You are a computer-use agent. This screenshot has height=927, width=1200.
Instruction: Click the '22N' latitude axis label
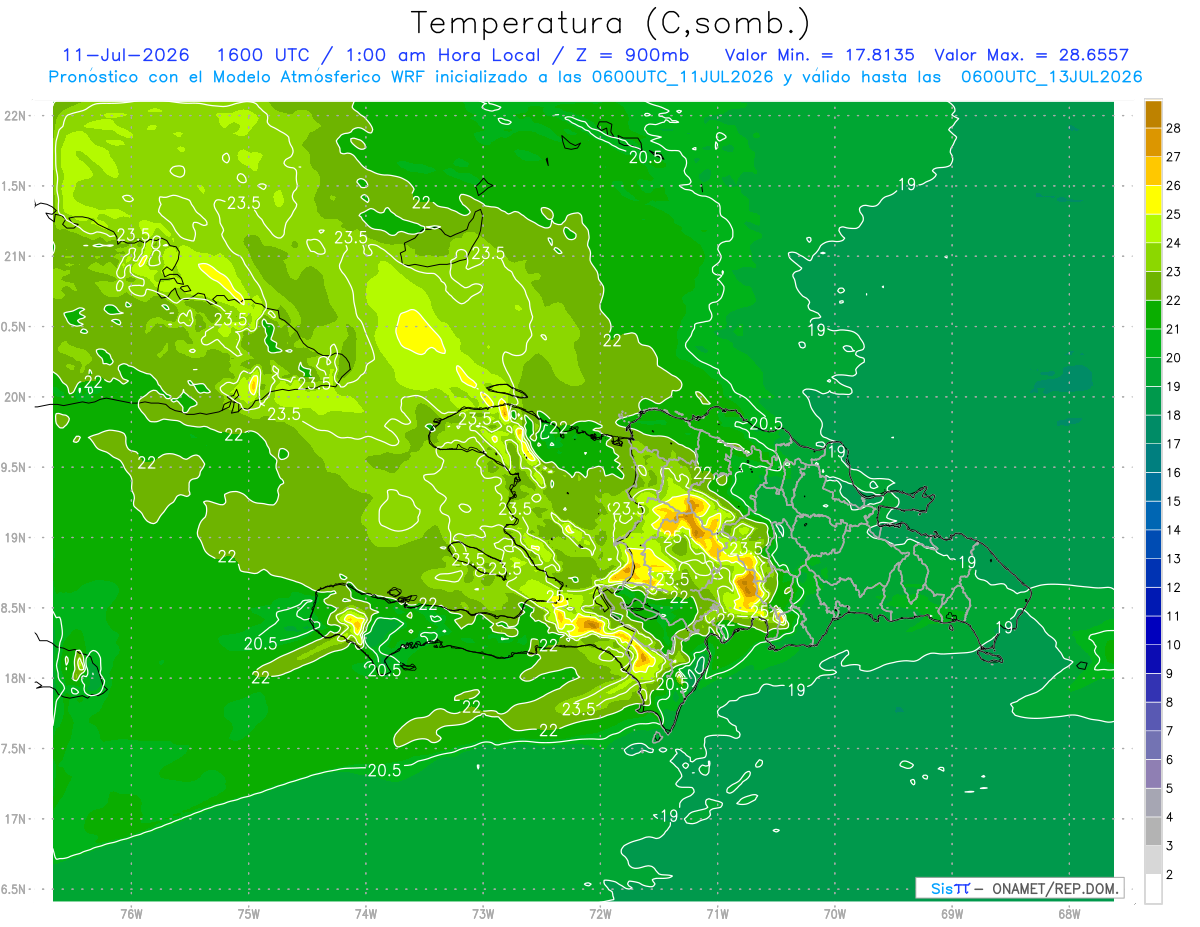pyautogui.click(x=16, y=116)
